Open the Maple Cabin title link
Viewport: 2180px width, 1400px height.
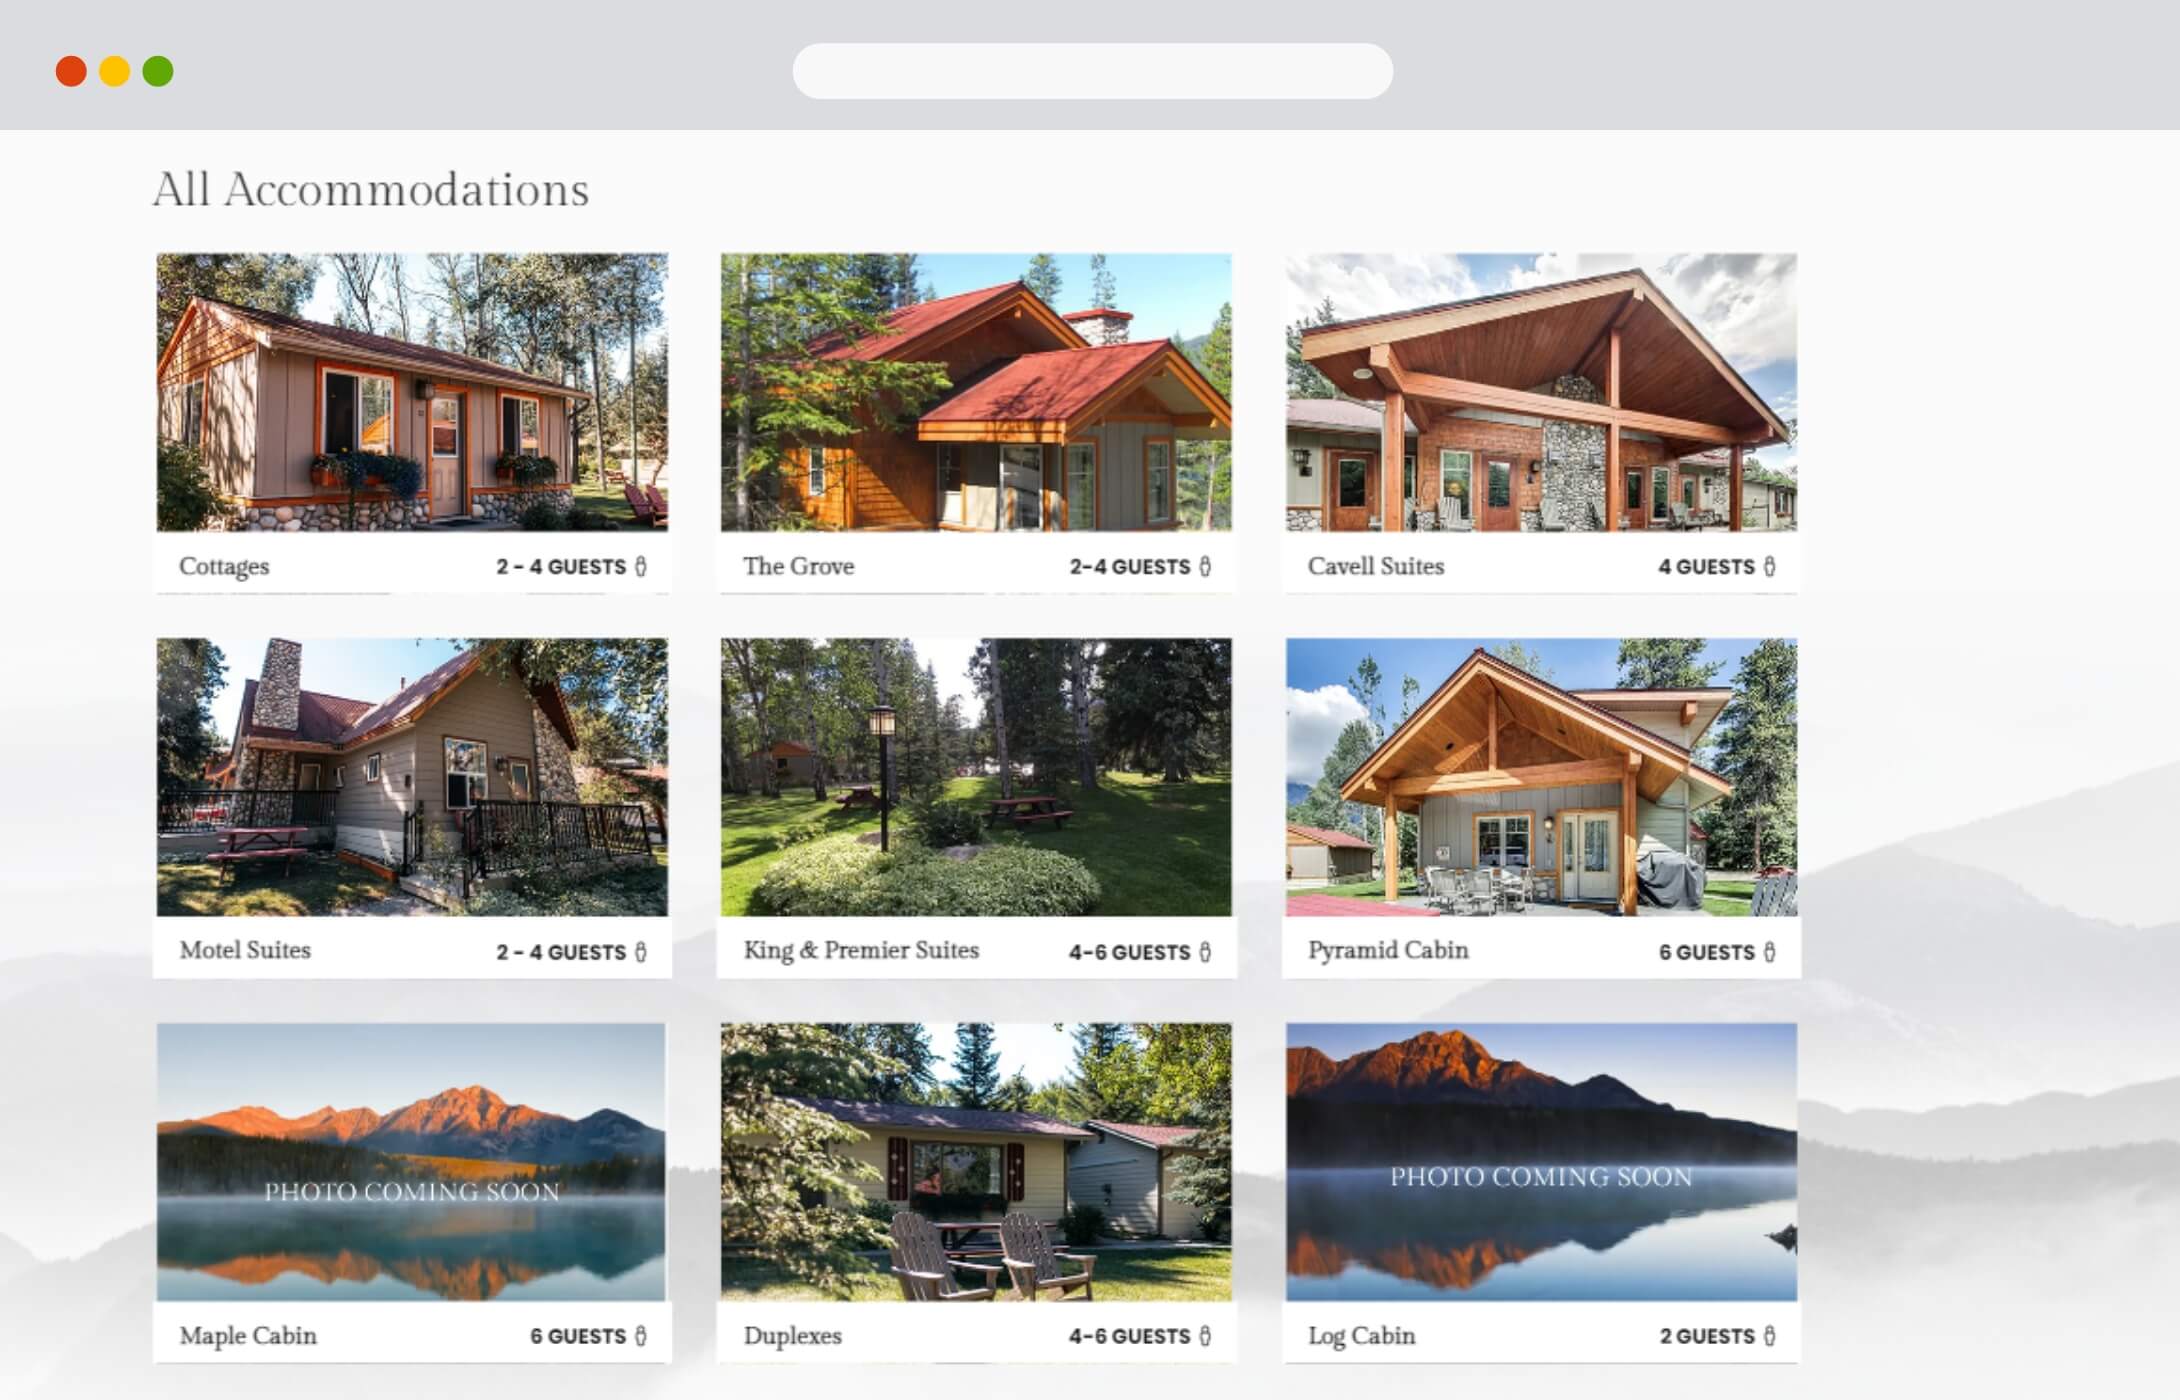click(x=248, y=1335)
